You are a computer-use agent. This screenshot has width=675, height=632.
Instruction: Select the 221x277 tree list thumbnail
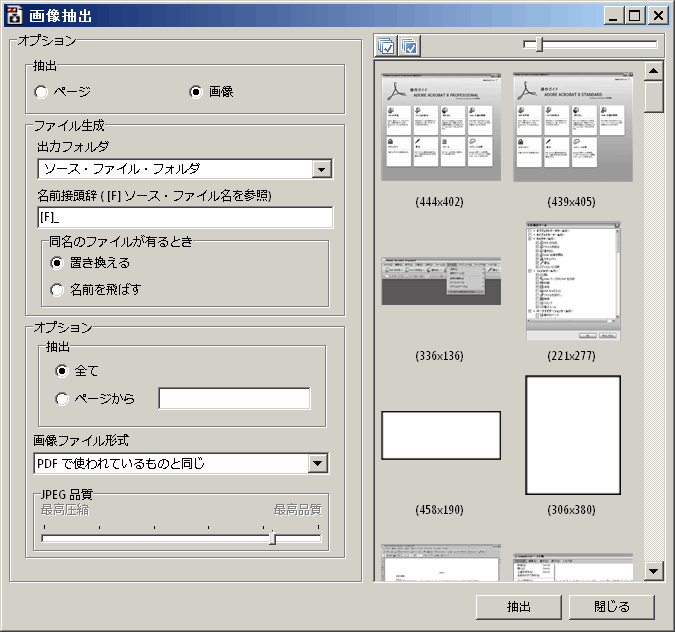(573, 281)
